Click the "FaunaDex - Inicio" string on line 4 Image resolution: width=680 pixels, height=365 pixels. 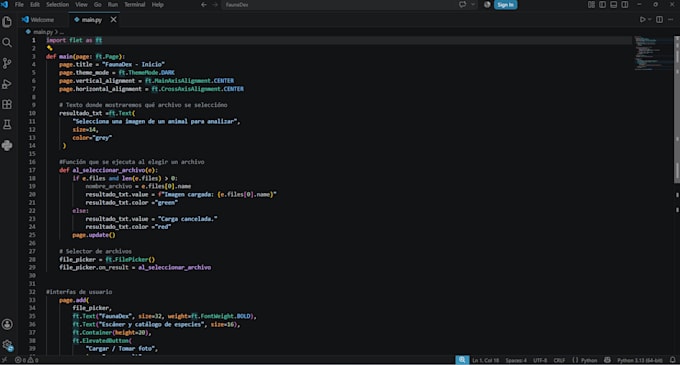coord(133,64)
